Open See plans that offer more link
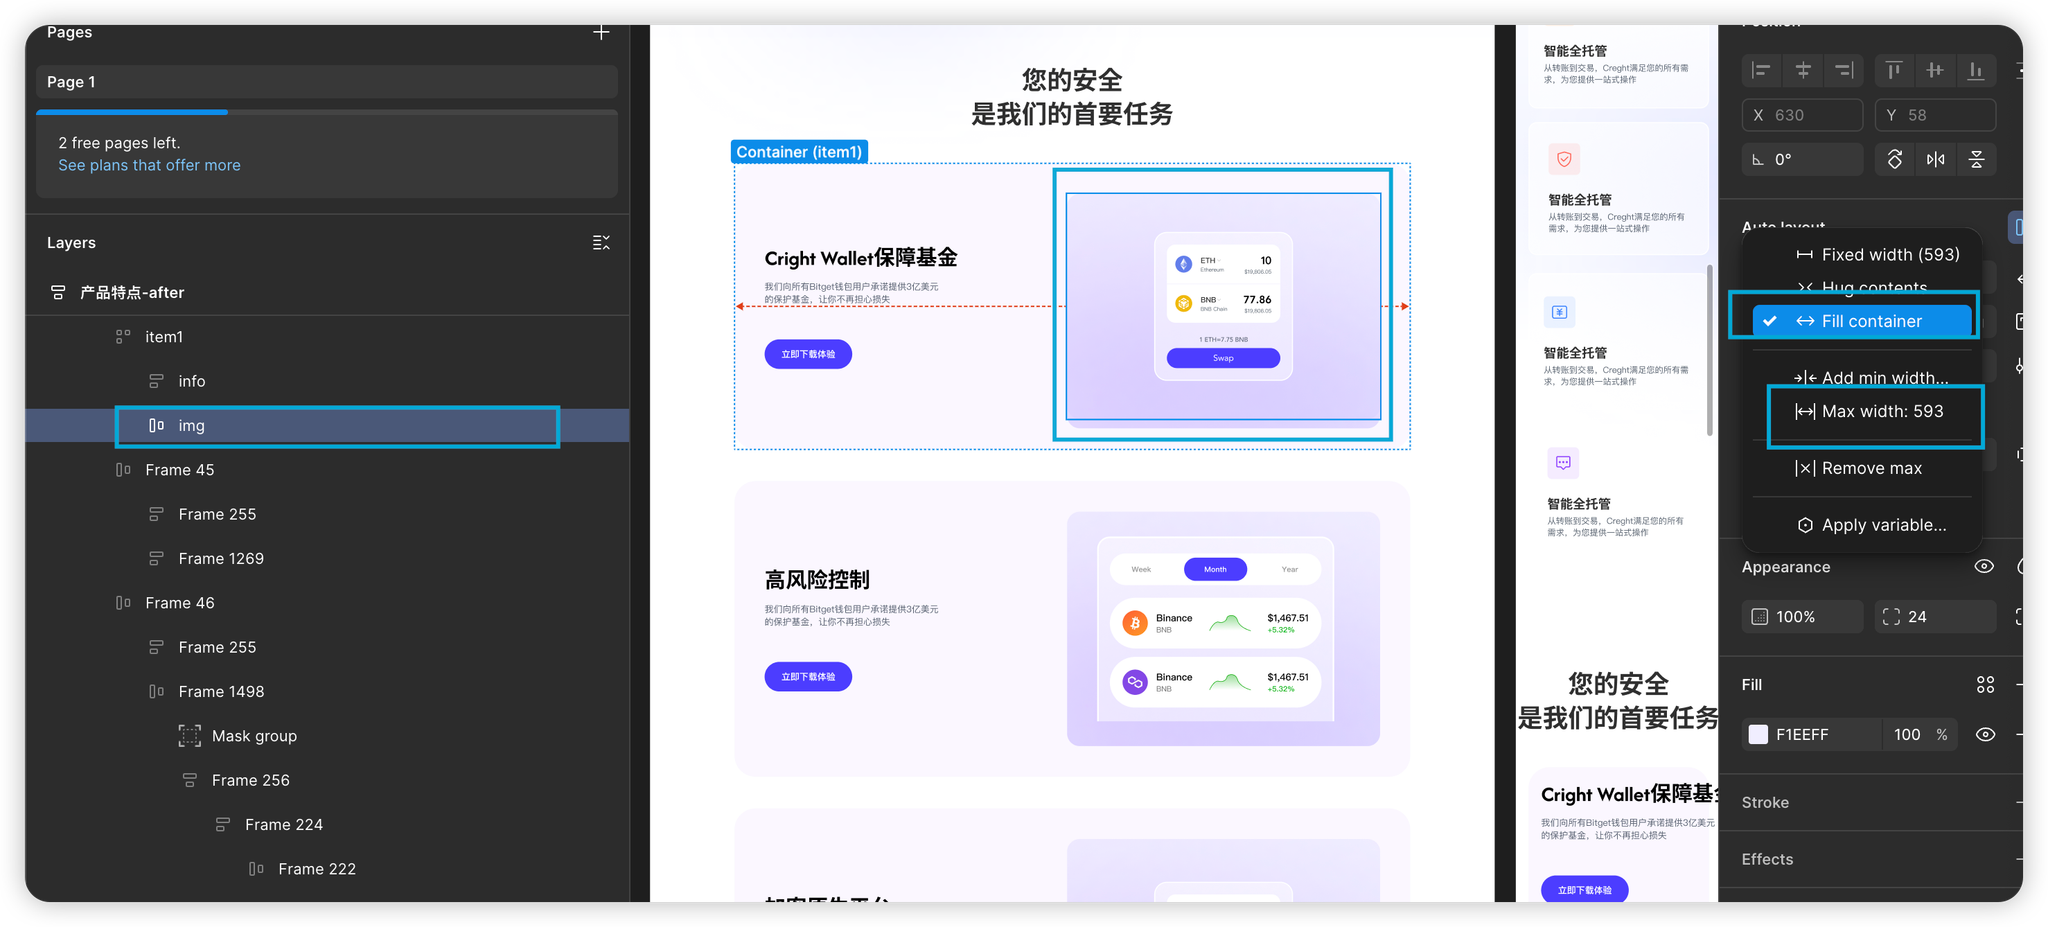2048x927 pixels. [149, 165]
